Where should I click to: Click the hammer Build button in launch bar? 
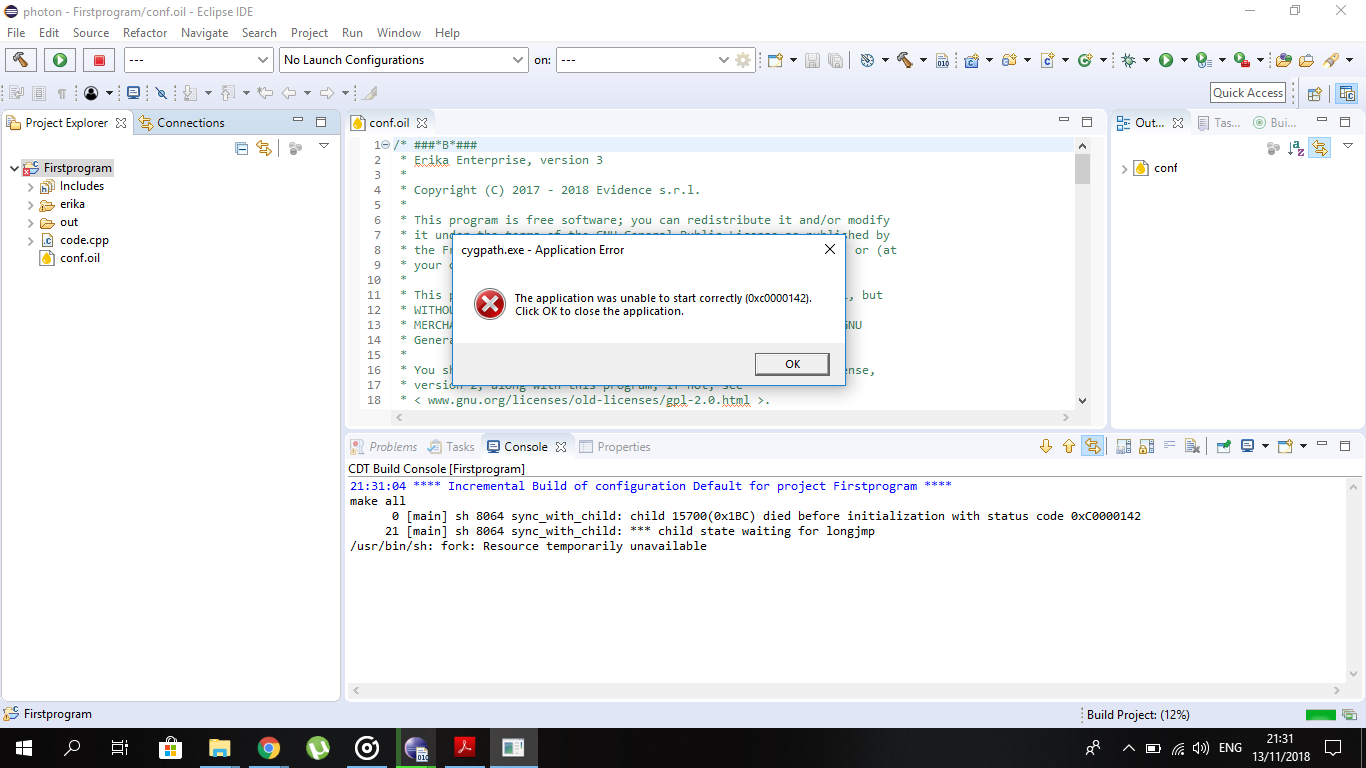[x=20, y=60]
